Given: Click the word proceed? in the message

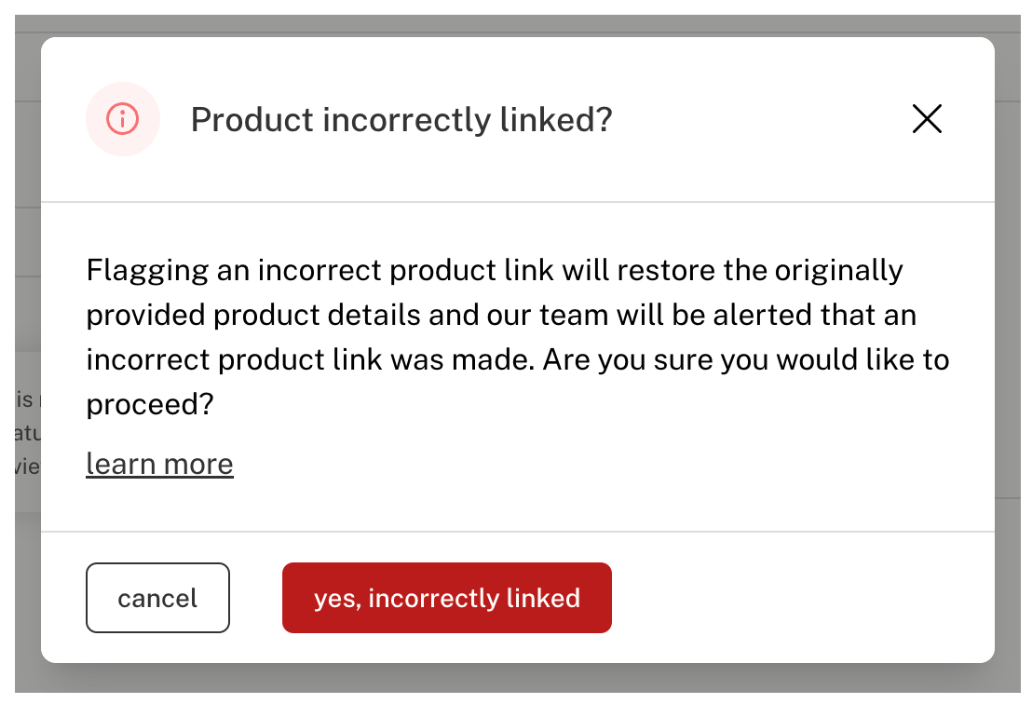Looking at the screenshot, I should (150, 404).
